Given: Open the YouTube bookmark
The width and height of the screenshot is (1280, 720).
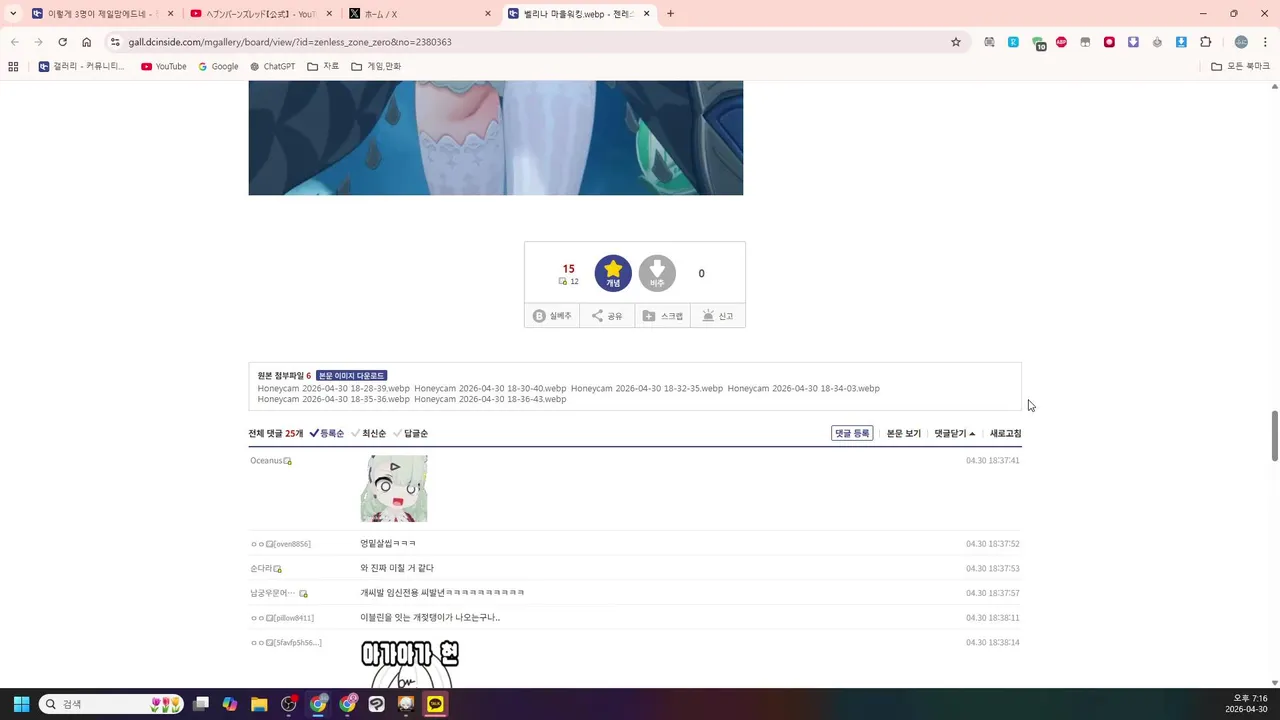Looking at the screenshot, I should [164, 66].
